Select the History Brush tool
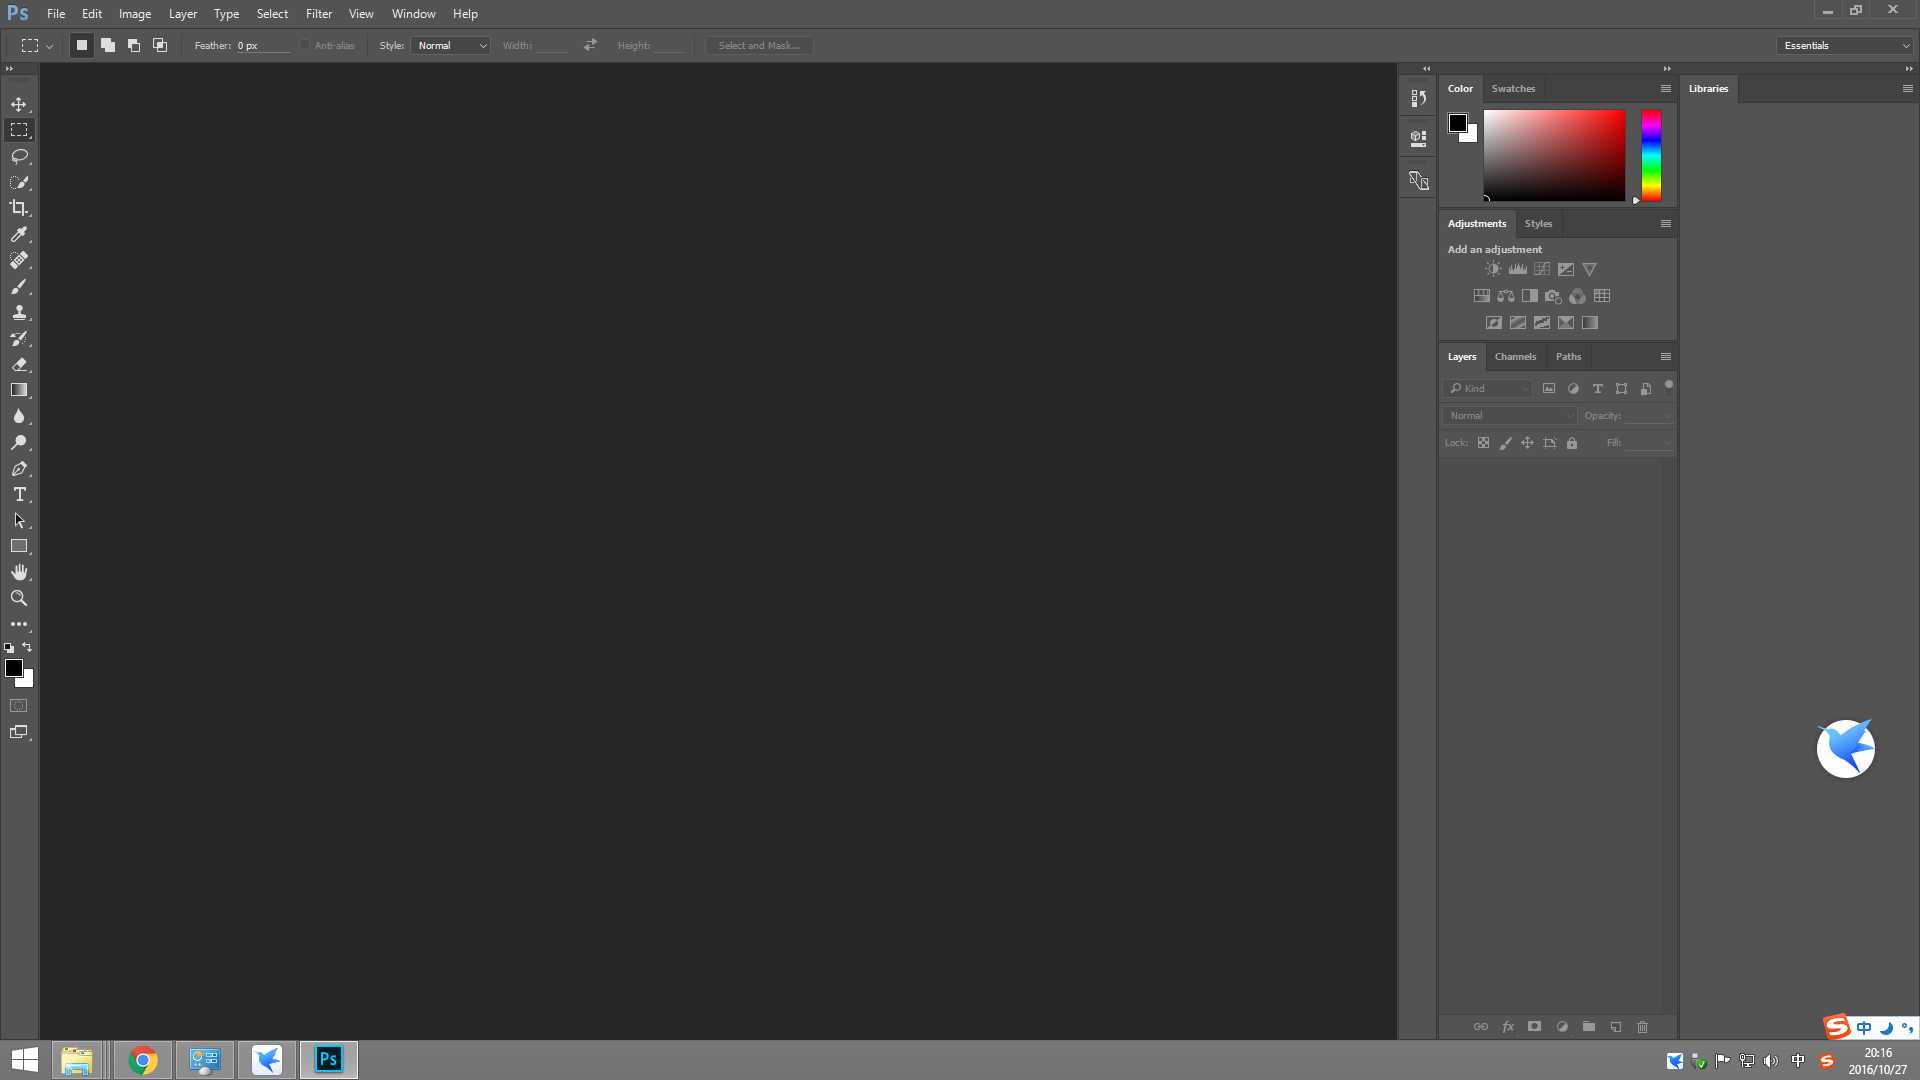This screenshot has width=1920, height=1080. (x=19, y=338)
